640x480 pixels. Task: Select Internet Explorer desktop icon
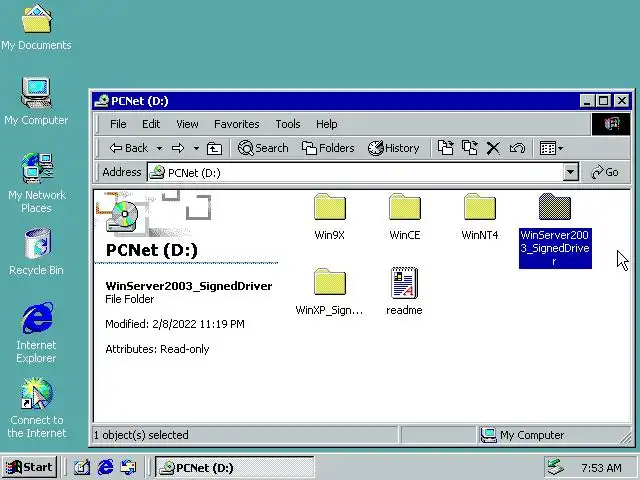(x=36, y=333)
